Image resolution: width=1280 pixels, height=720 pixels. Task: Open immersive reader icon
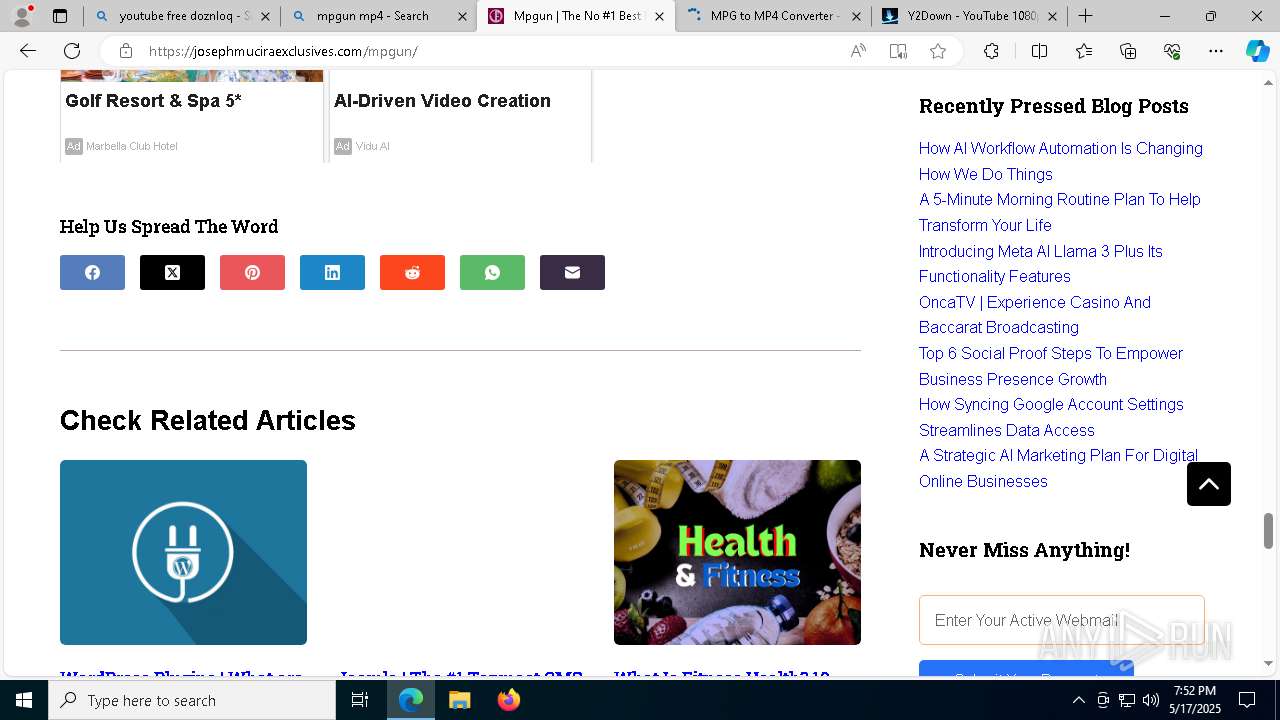(898, 51)
